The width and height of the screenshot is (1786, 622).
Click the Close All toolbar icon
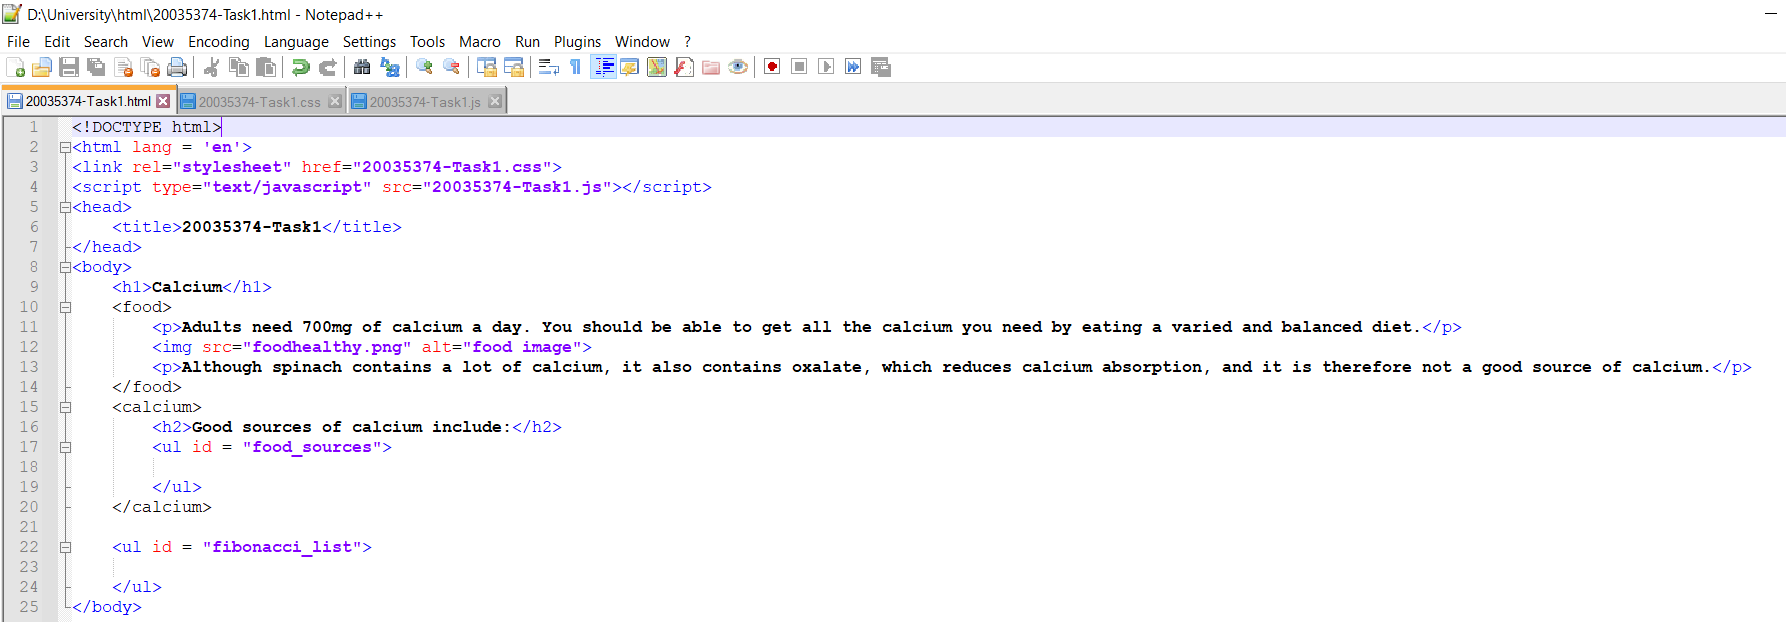[150, 67]
